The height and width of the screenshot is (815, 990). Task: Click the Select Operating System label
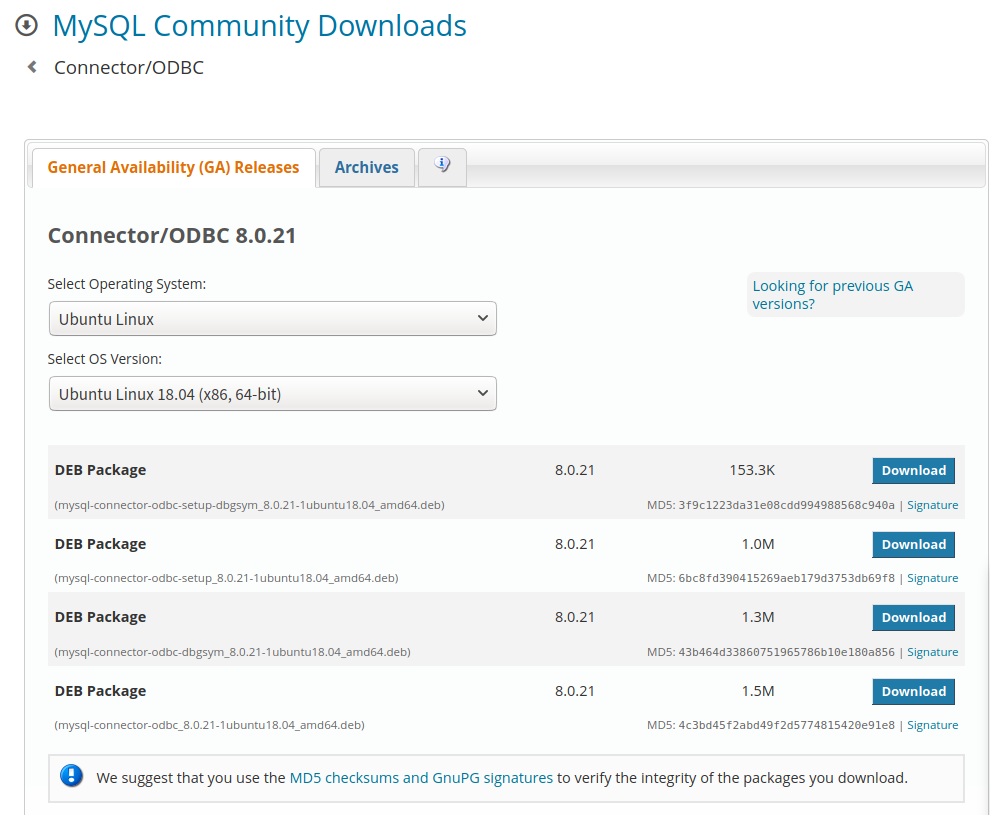click(x=127, y=284)
